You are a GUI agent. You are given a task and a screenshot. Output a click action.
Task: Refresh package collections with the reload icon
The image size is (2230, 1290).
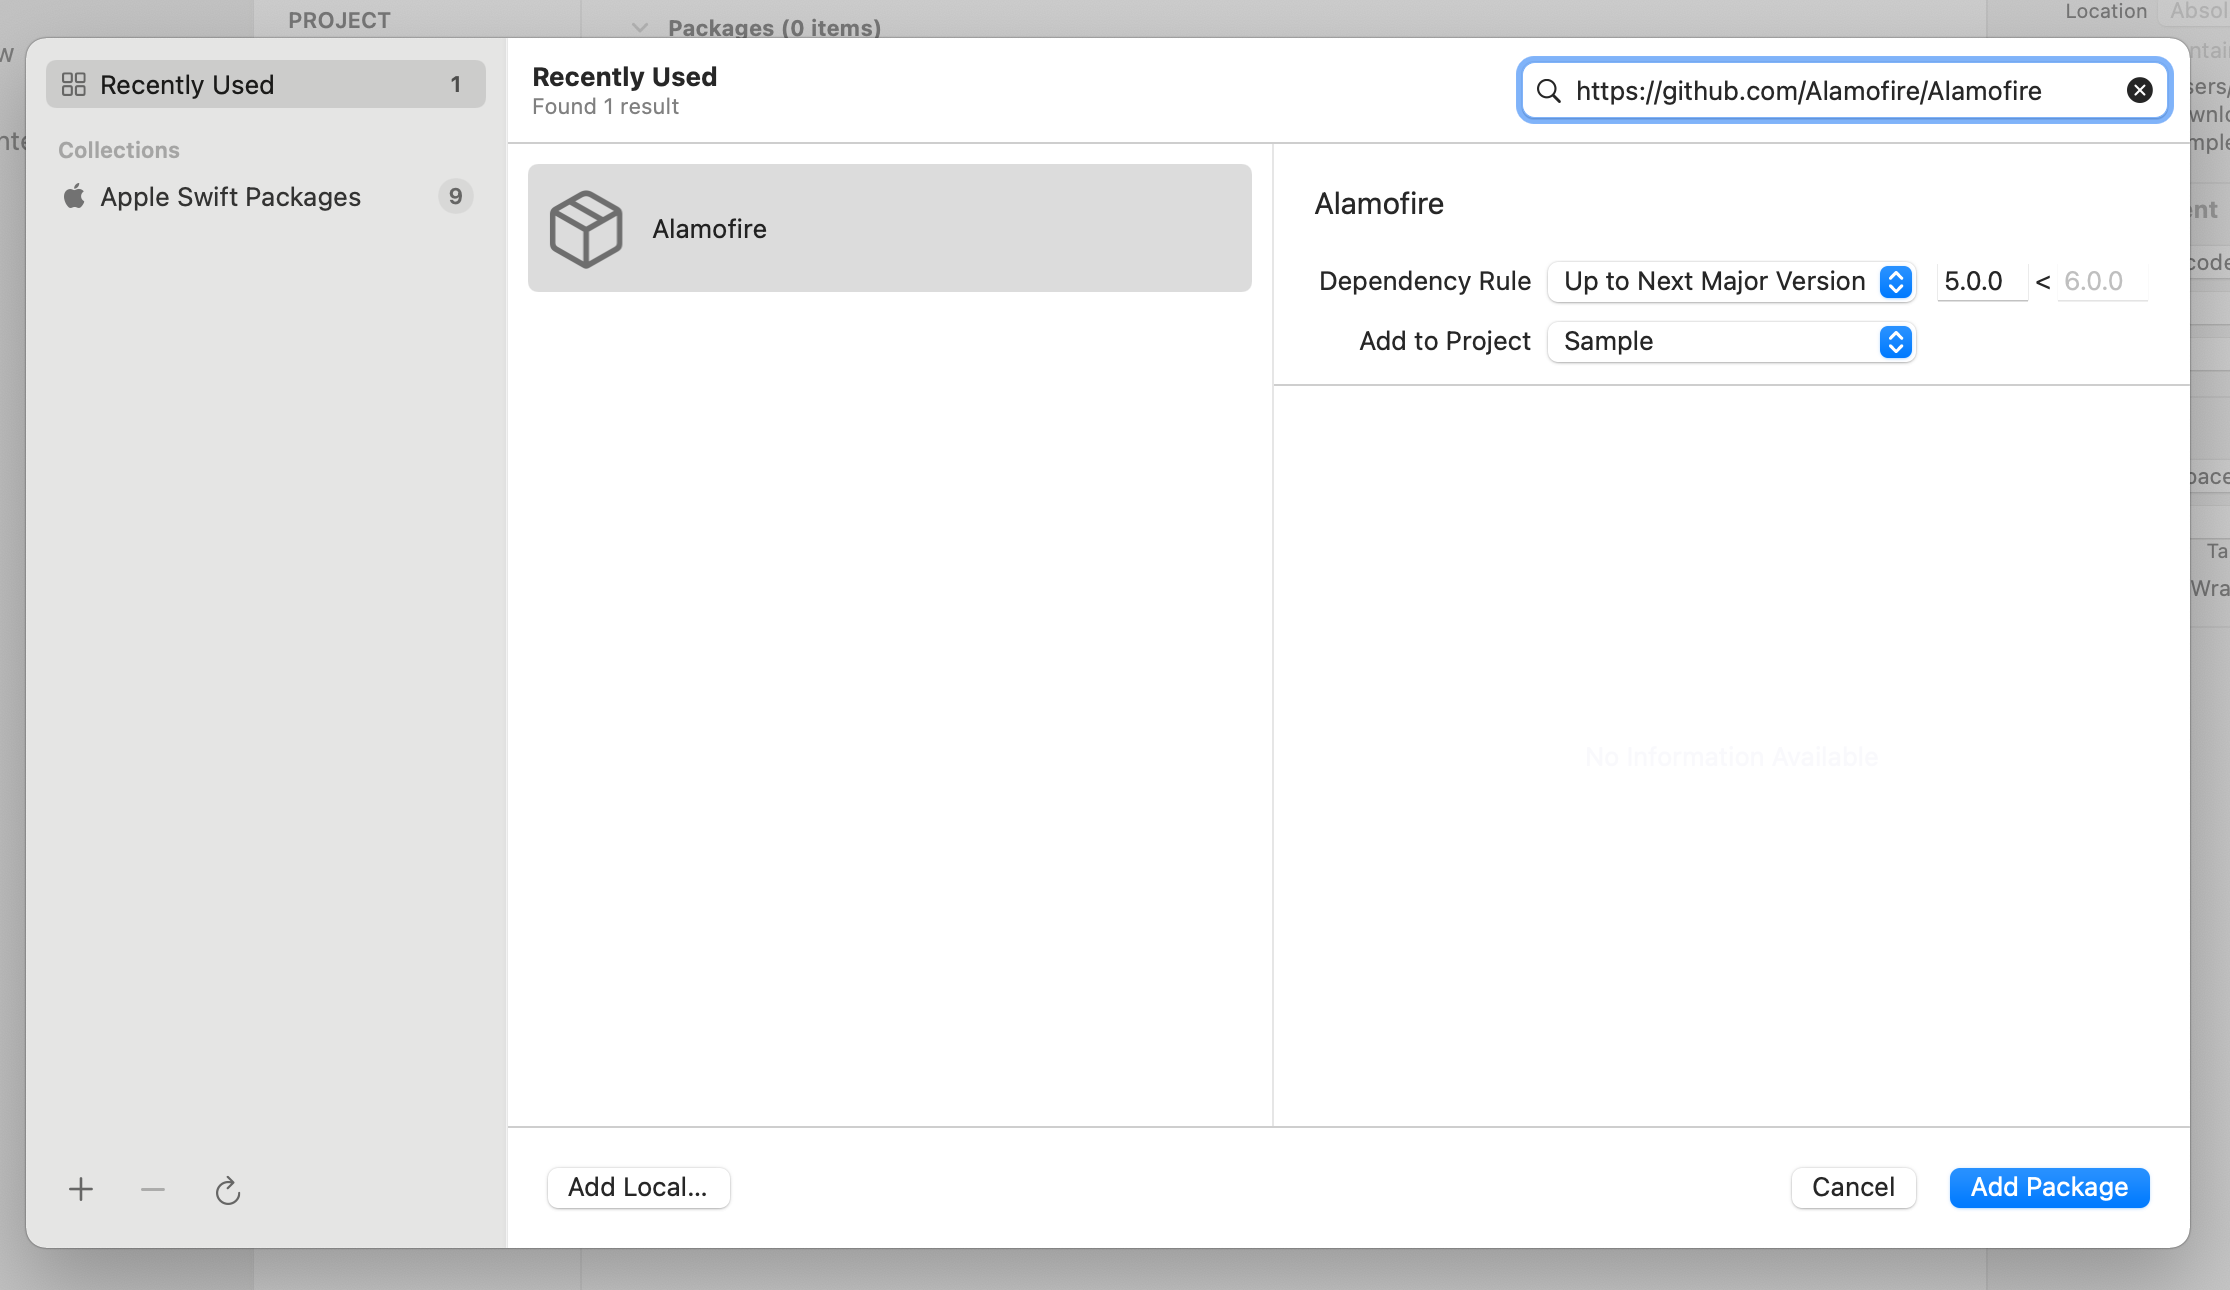pyautogui.click(x=228, y=1190)
